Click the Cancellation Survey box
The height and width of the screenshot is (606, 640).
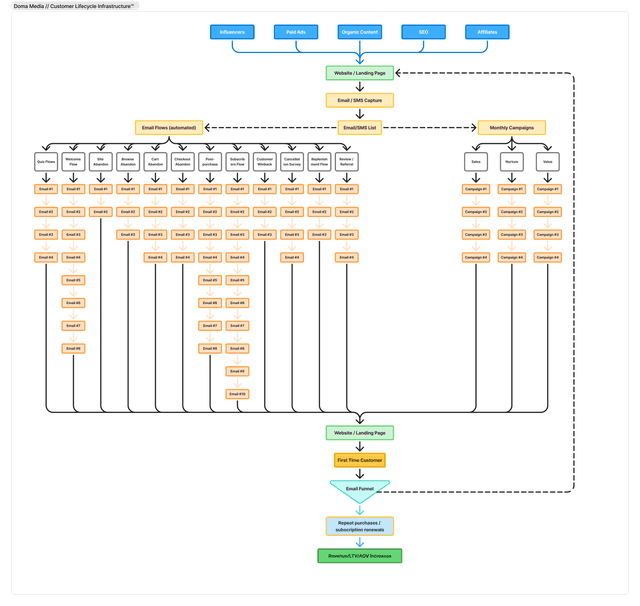292,162
